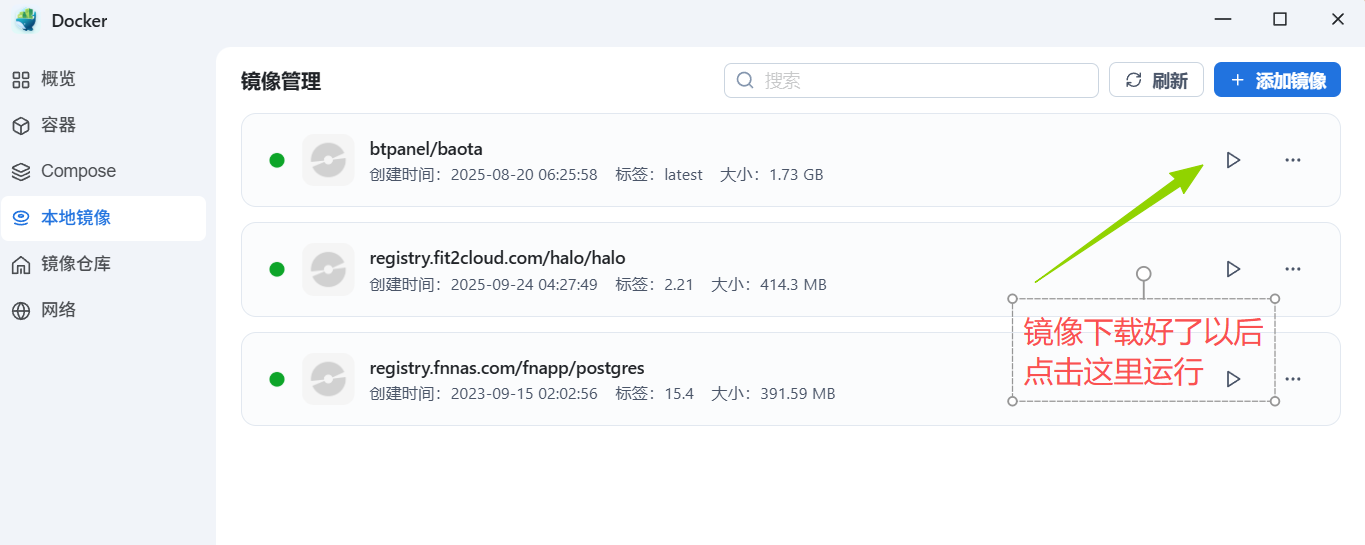The height and width of the screenshot is (545, 1365).
Task: Open more options for btpanel/baota
Action: click(x=1293, y=160)
